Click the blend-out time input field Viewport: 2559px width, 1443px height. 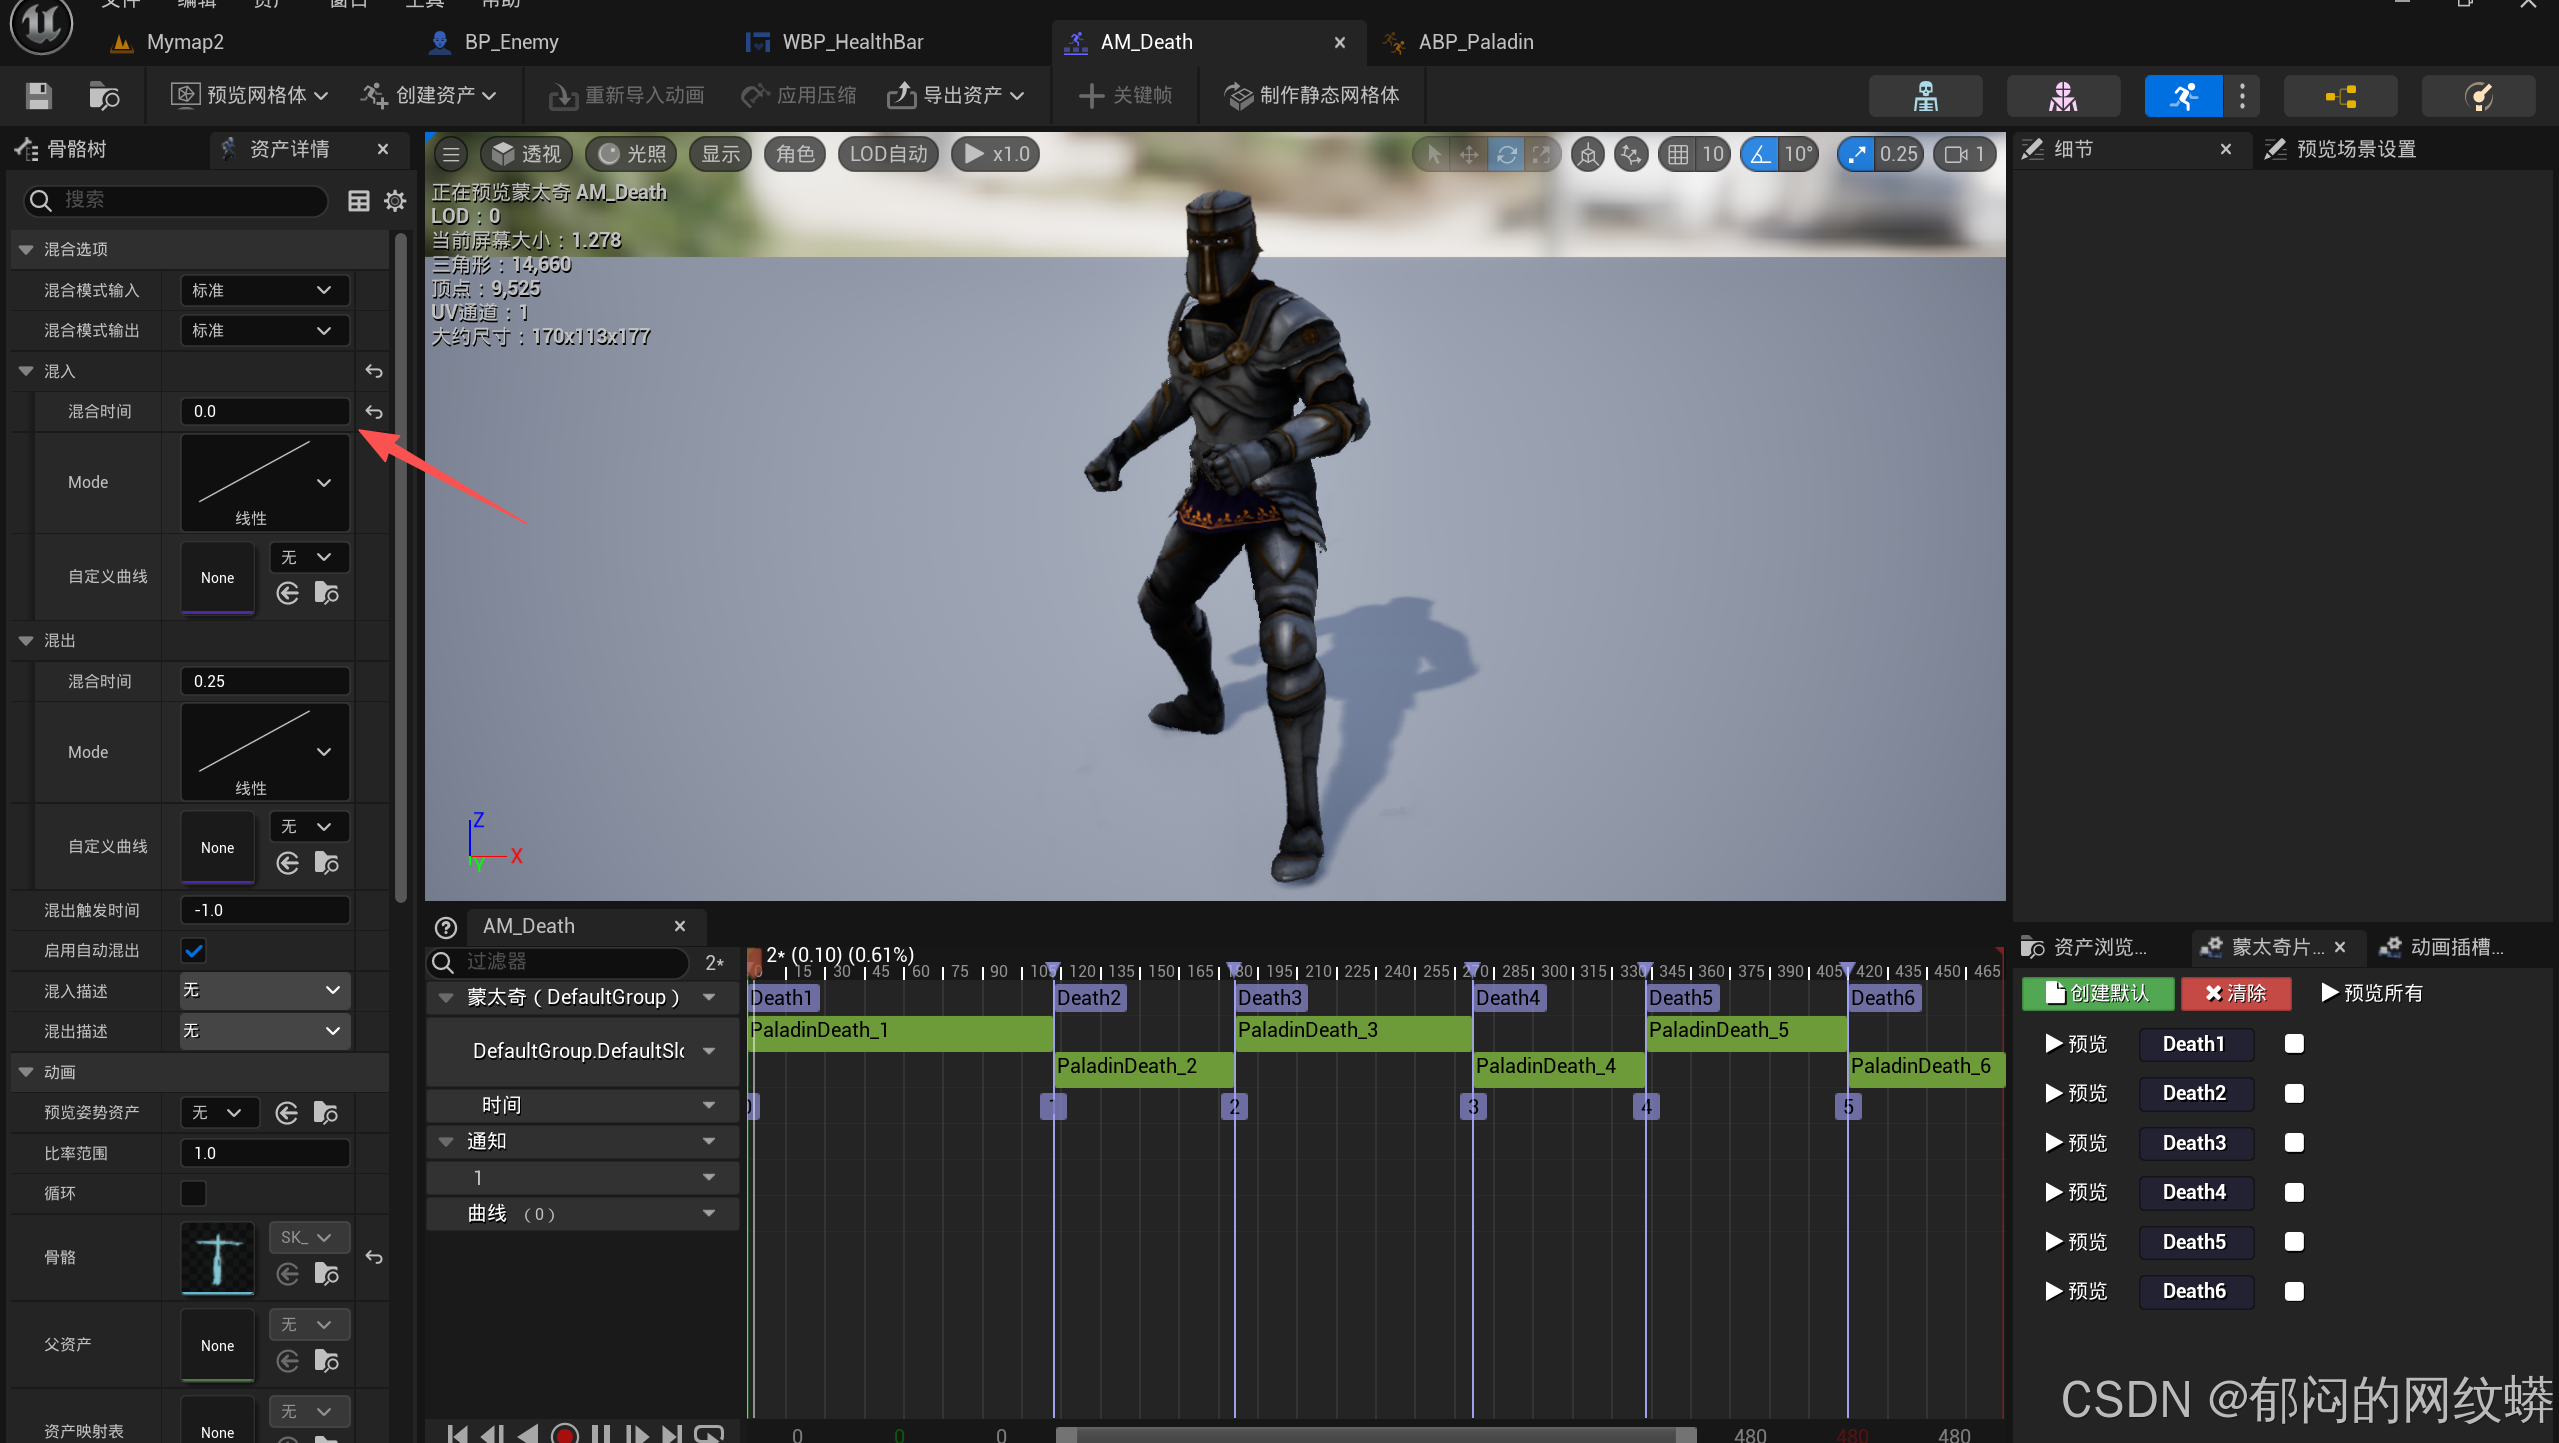click(264, 681)
